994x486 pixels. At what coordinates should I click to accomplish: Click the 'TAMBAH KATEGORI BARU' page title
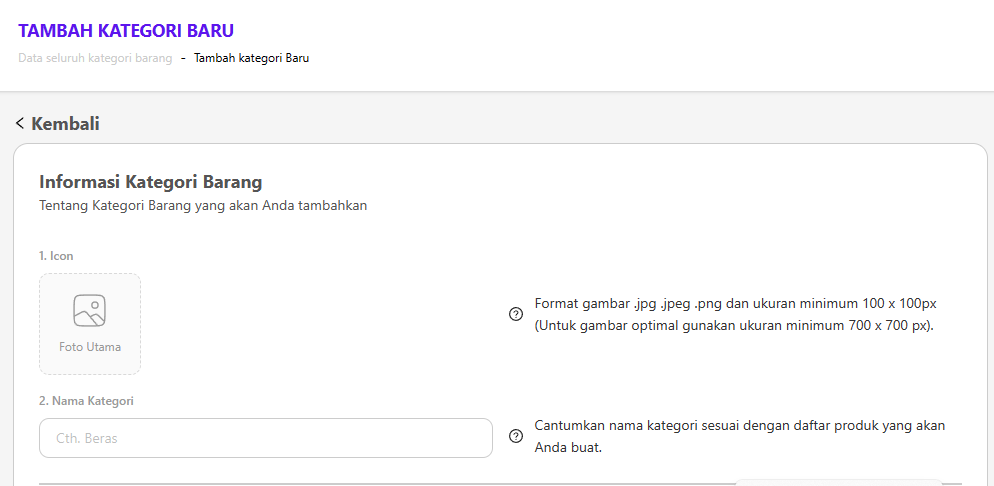[x=126, y=31]
